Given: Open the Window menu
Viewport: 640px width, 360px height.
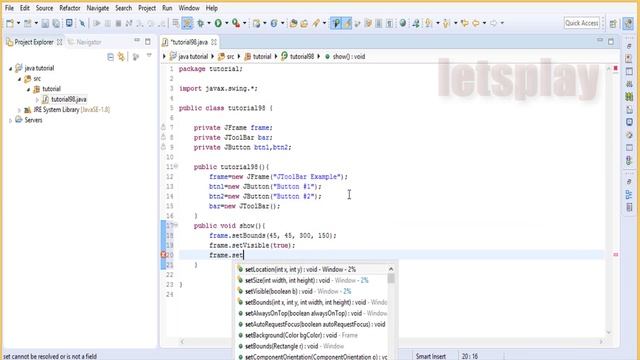Looking at the screenshot, I should (189, 8).
